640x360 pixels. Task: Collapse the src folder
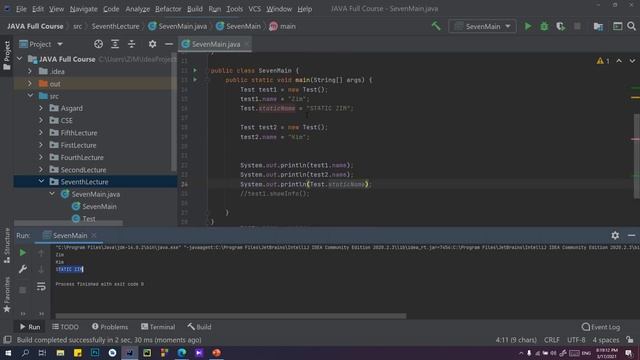click(x=31, y=96)
